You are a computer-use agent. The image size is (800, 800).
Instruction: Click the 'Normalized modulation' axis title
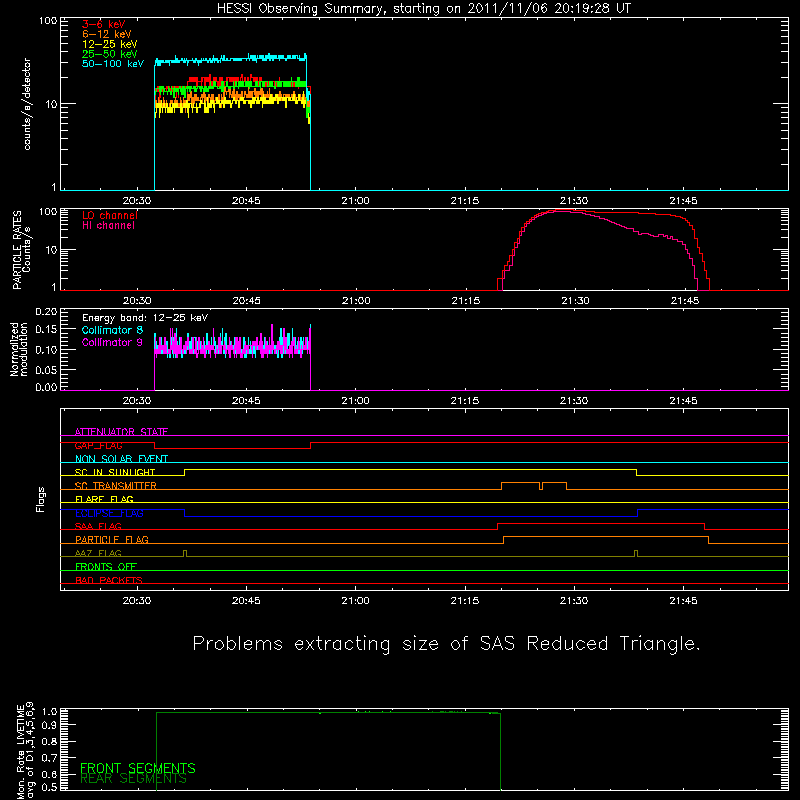coord(19,349)
